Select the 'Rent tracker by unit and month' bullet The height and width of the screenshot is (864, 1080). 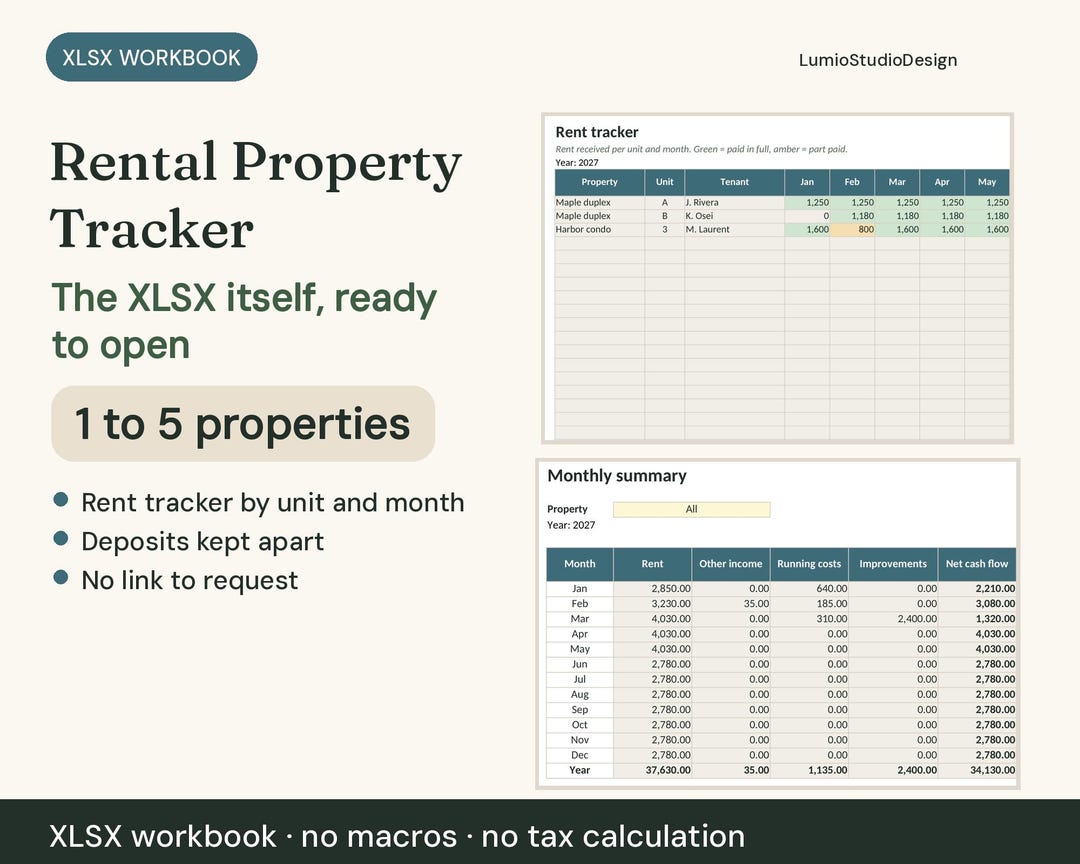click(x=273, y=502)
